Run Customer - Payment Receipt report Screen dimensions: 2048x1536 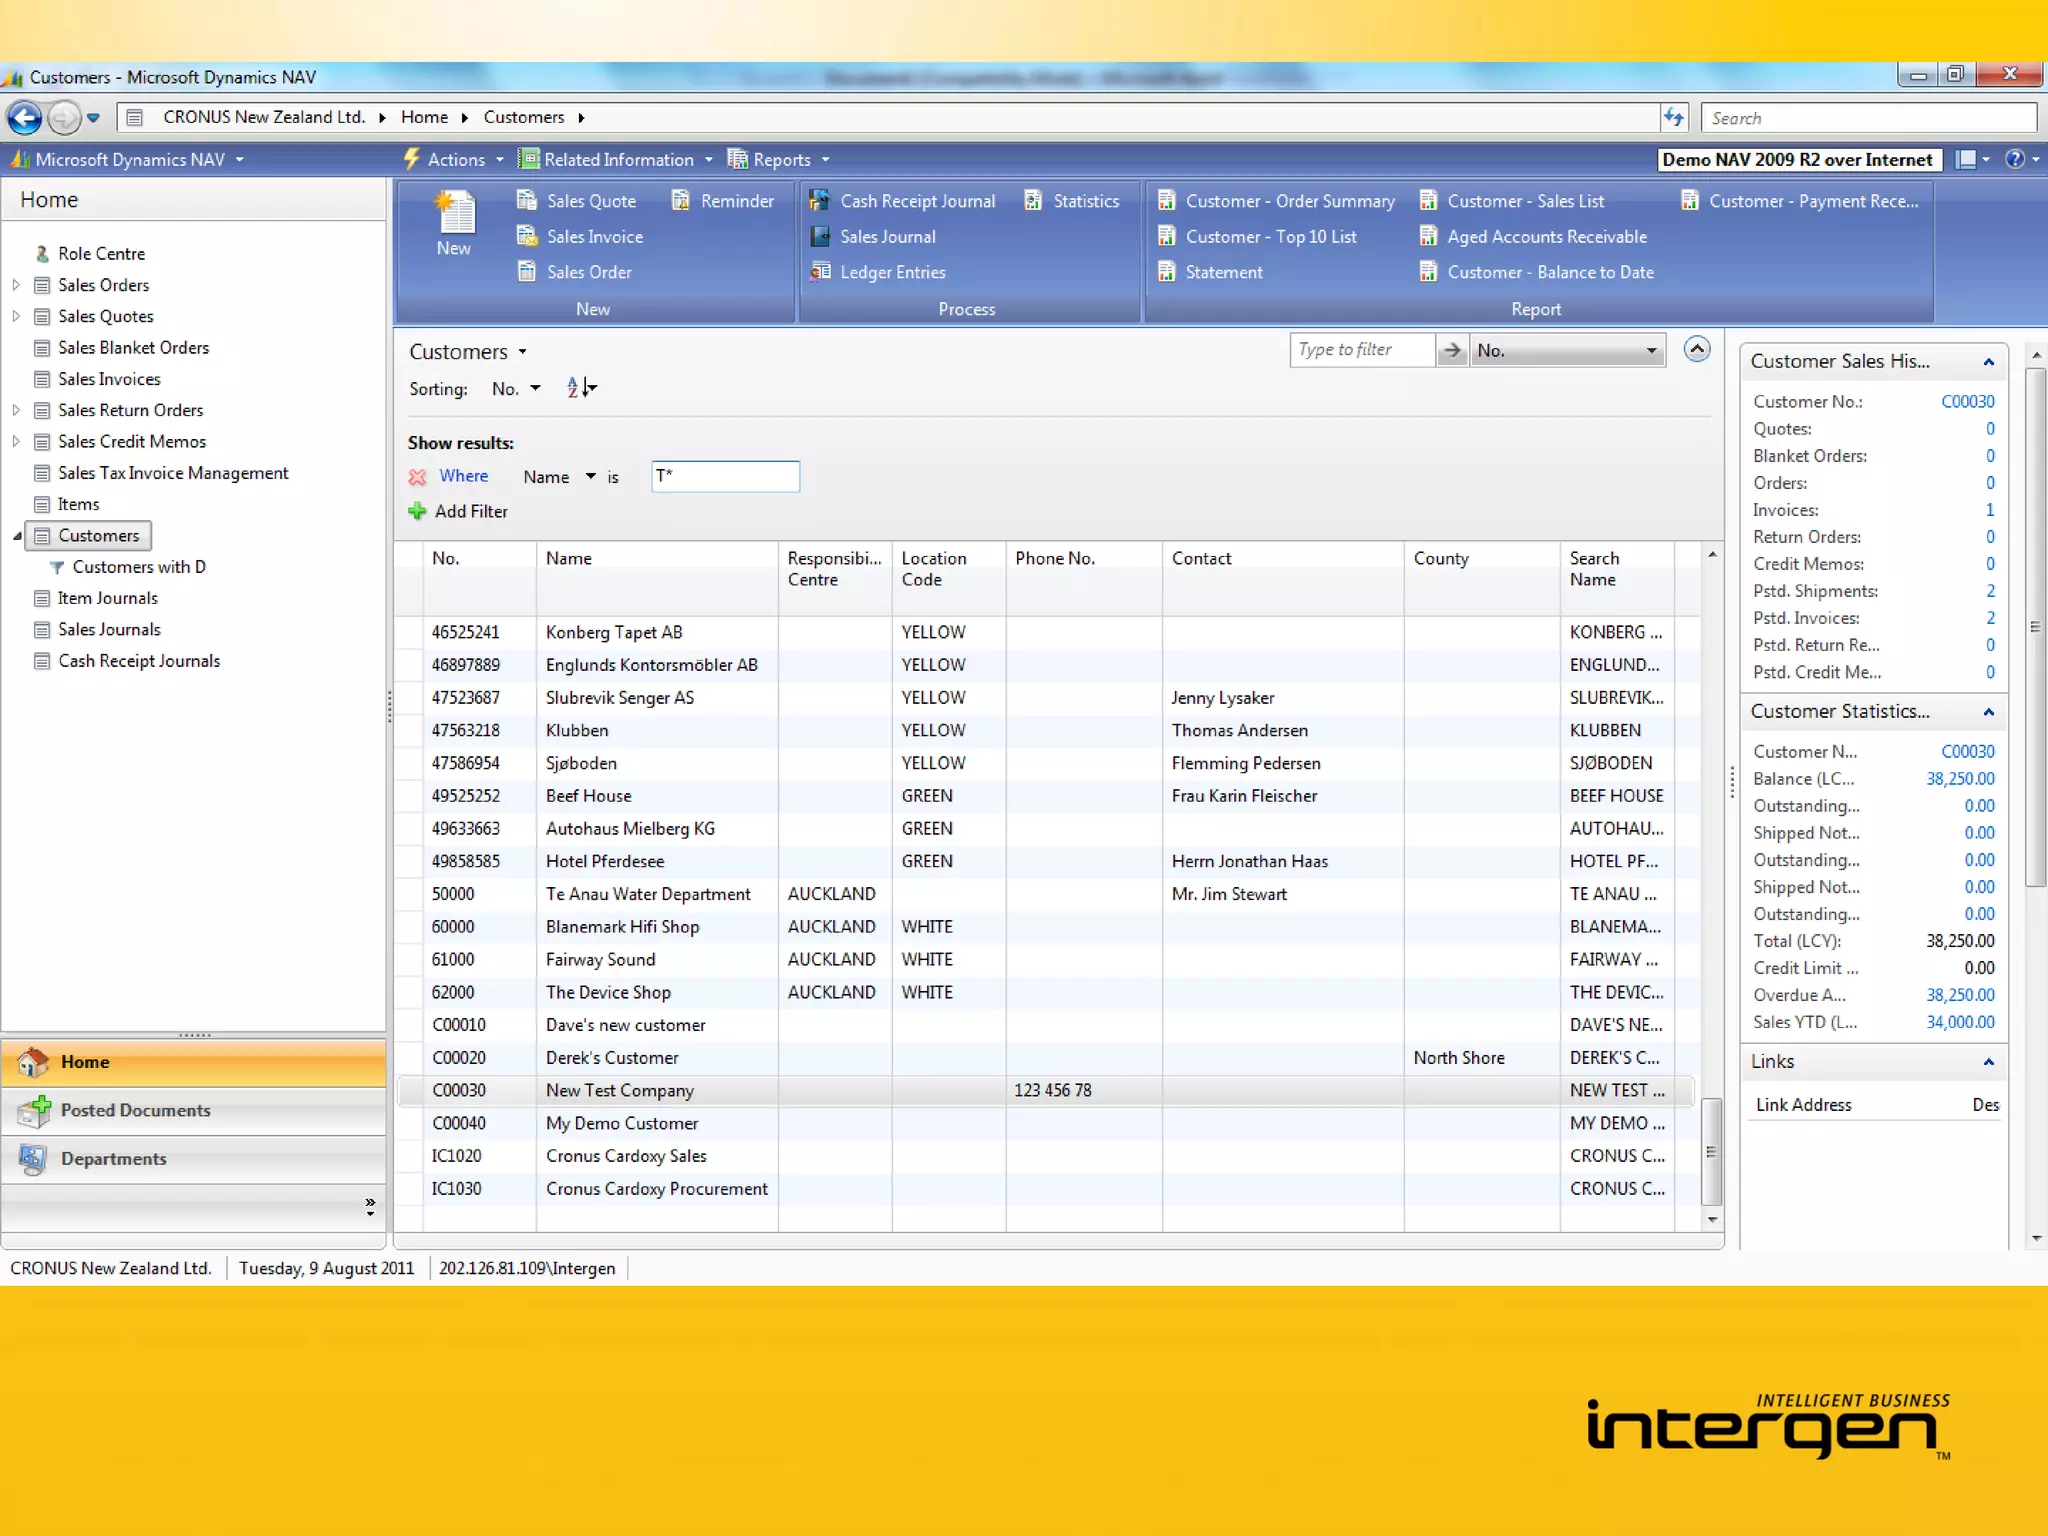point(1799,201)
